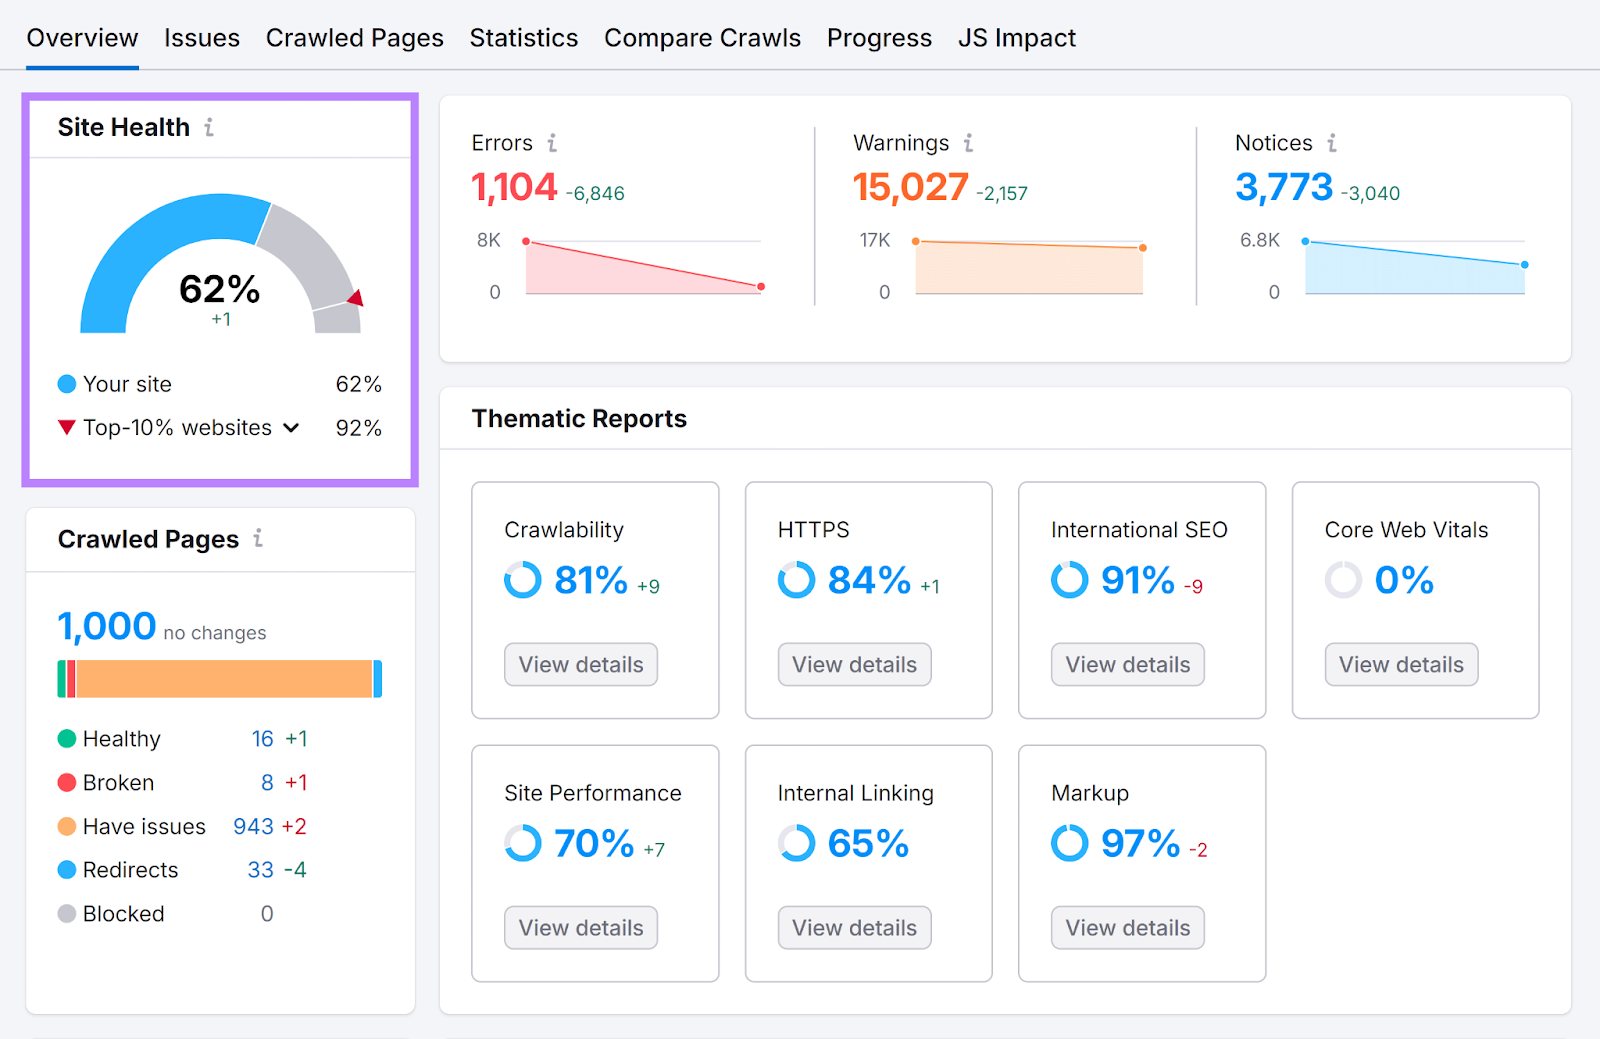
Task: Open the Site Health info tooltip icon
Action: pos(209,127)
